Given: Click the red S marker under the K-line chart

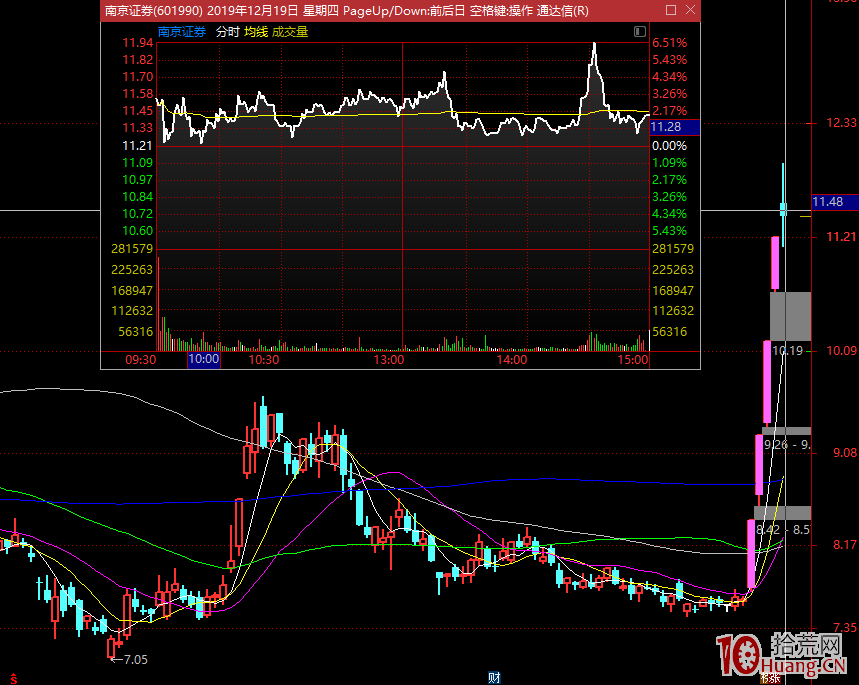Looking at the screenshot, I should pos(14,680).
